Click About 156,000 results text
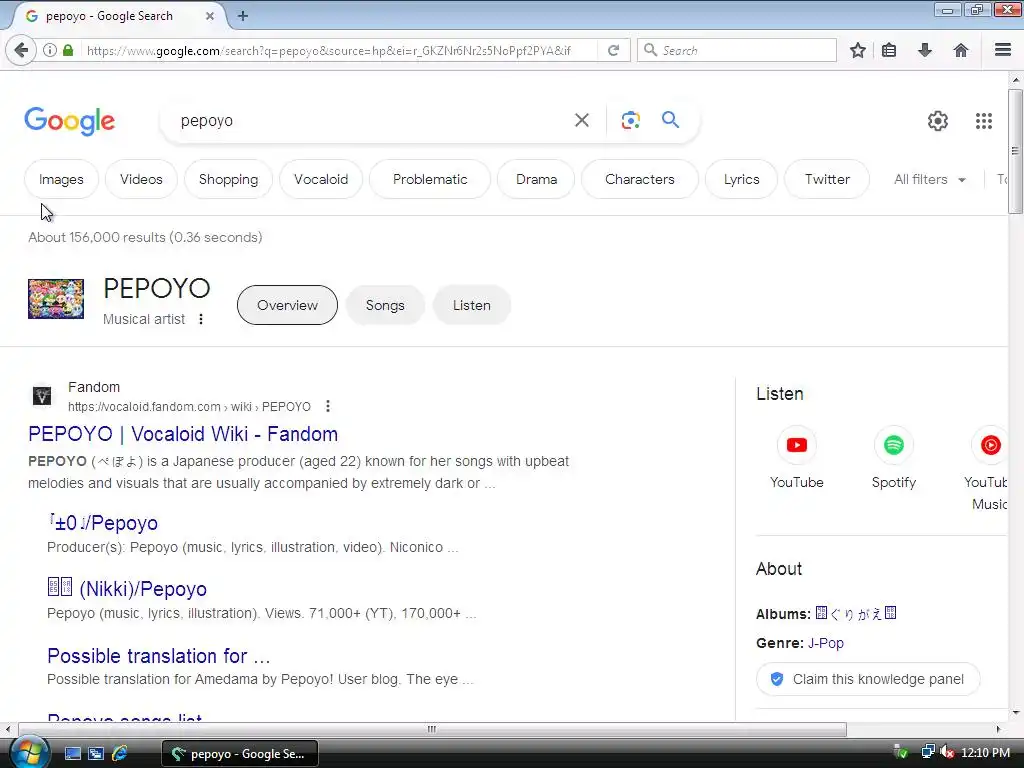 [x=145, y=237]
